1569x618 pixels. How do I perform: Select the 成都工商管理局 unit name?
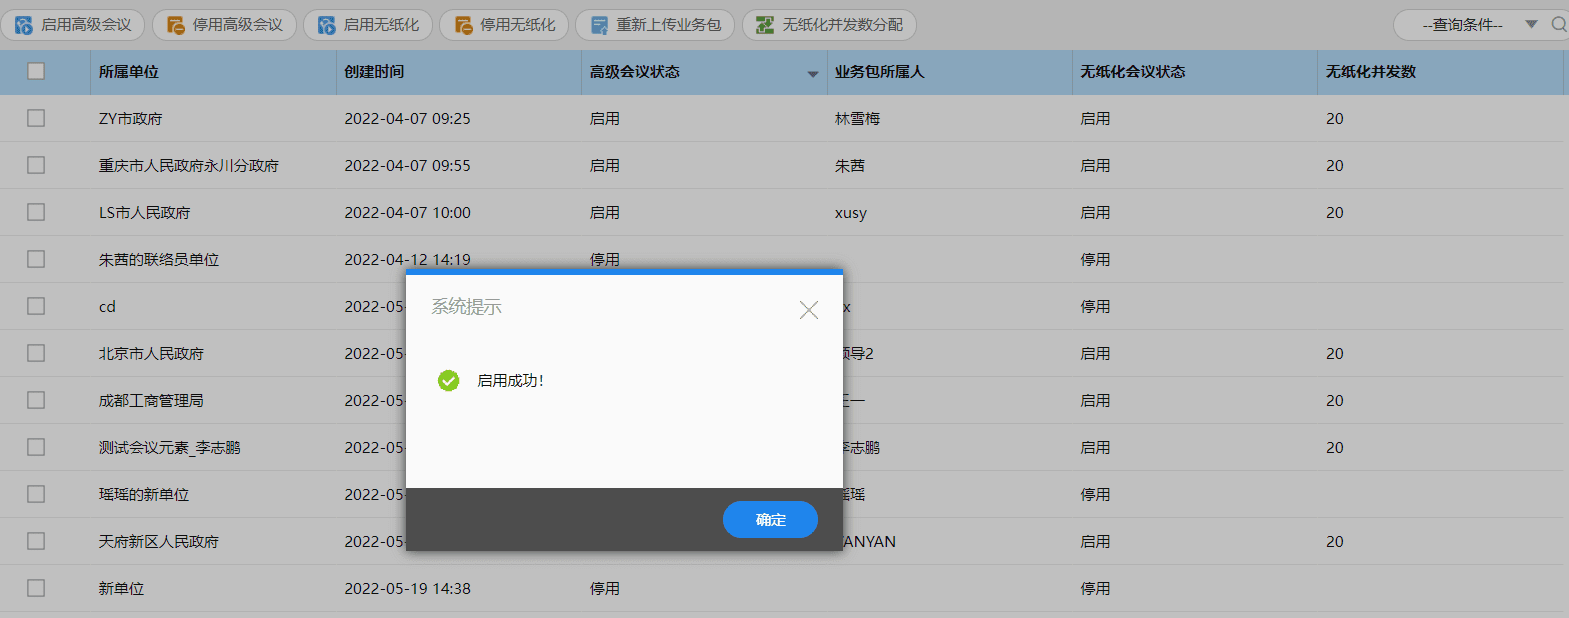coord(150,400)
